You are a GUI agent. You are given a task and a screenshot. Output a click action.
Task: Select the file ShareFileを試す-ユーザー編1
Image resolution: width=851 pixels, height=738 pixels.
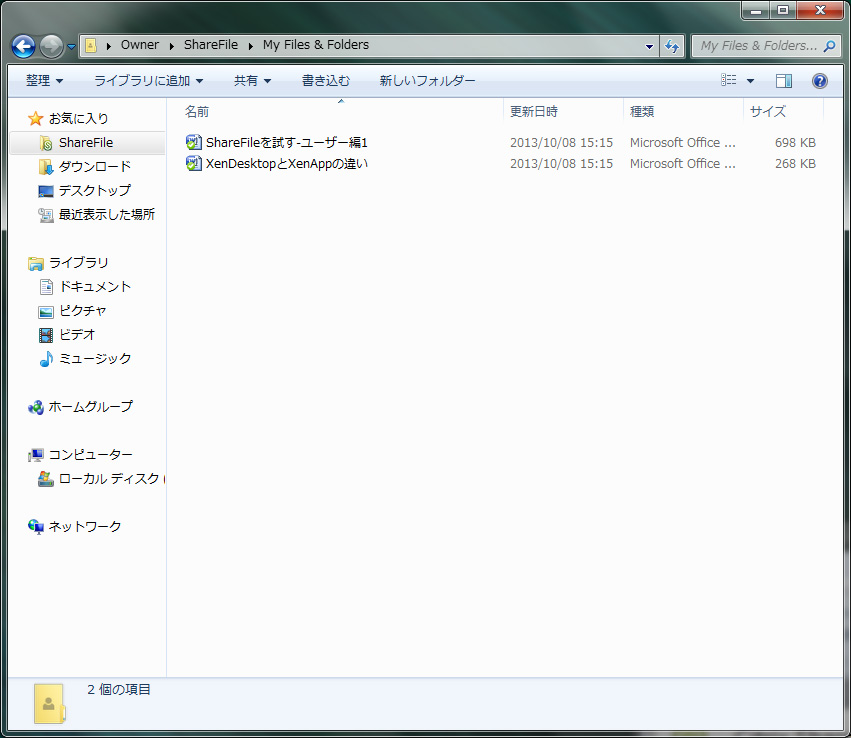(x=287, y=143)
